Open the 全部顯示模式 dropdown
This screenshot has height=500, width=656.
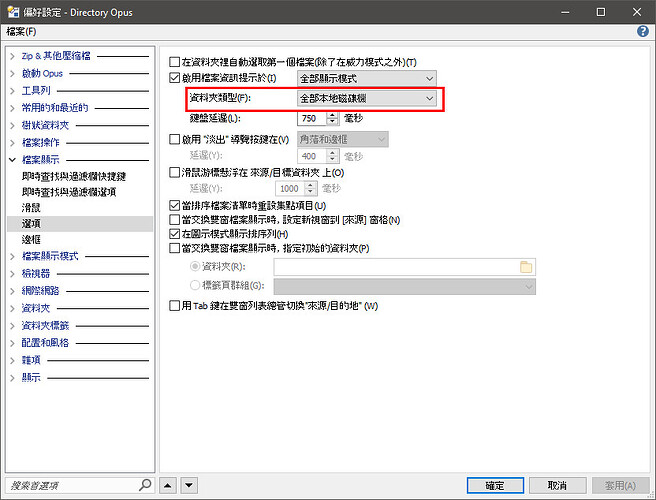coord(367,78)
